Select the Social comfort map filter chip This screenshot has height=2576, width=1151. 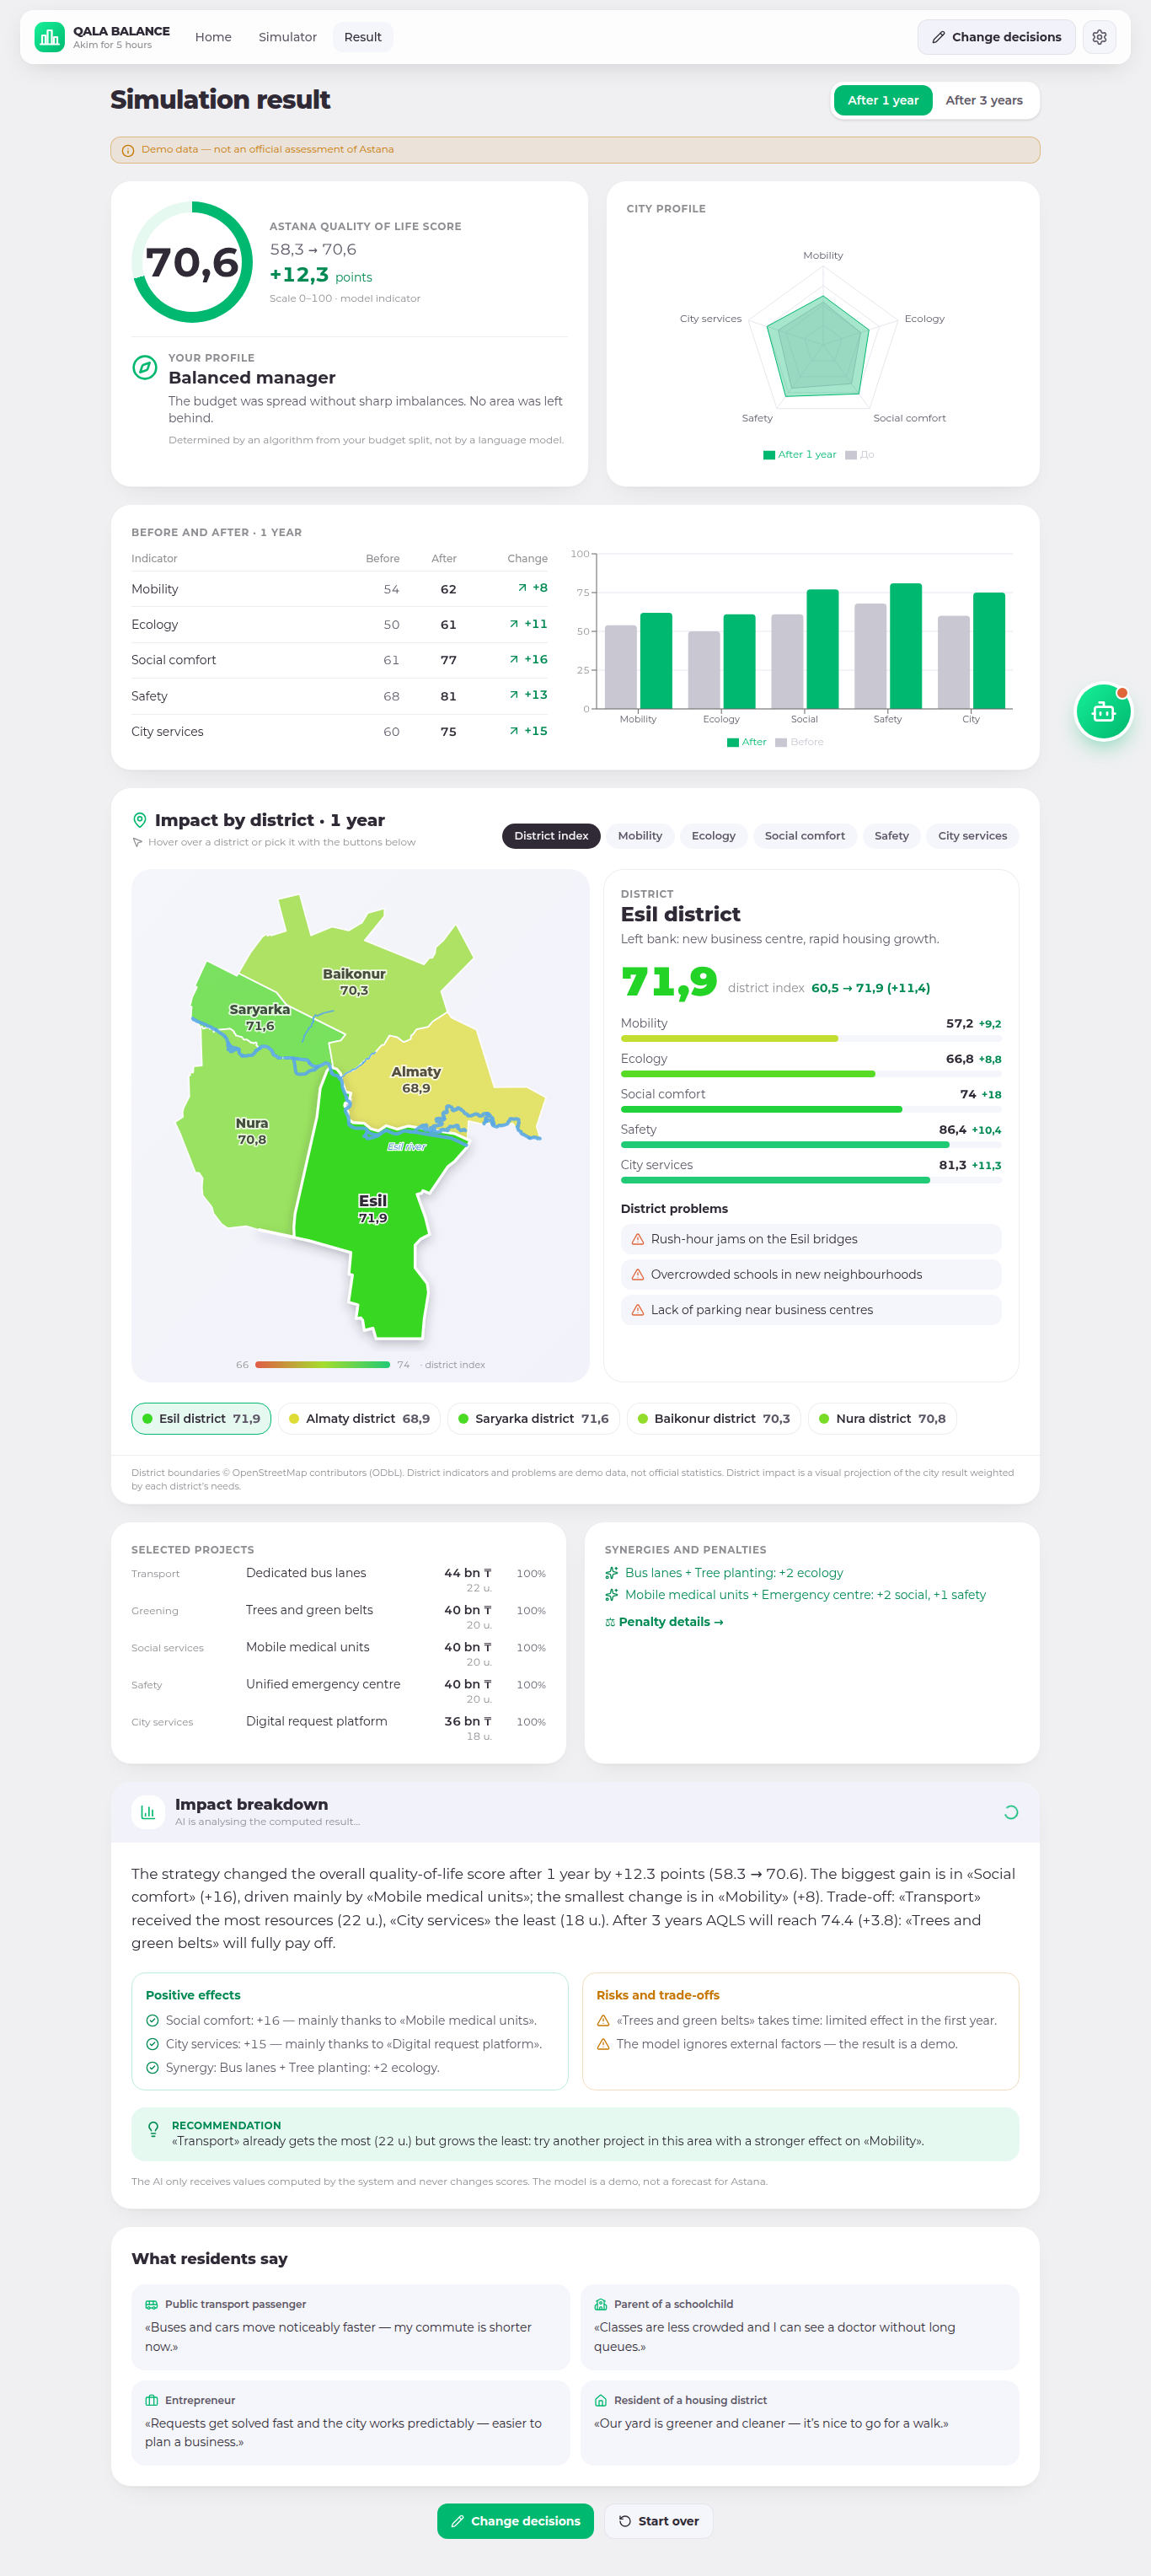(x=804, y=836)
